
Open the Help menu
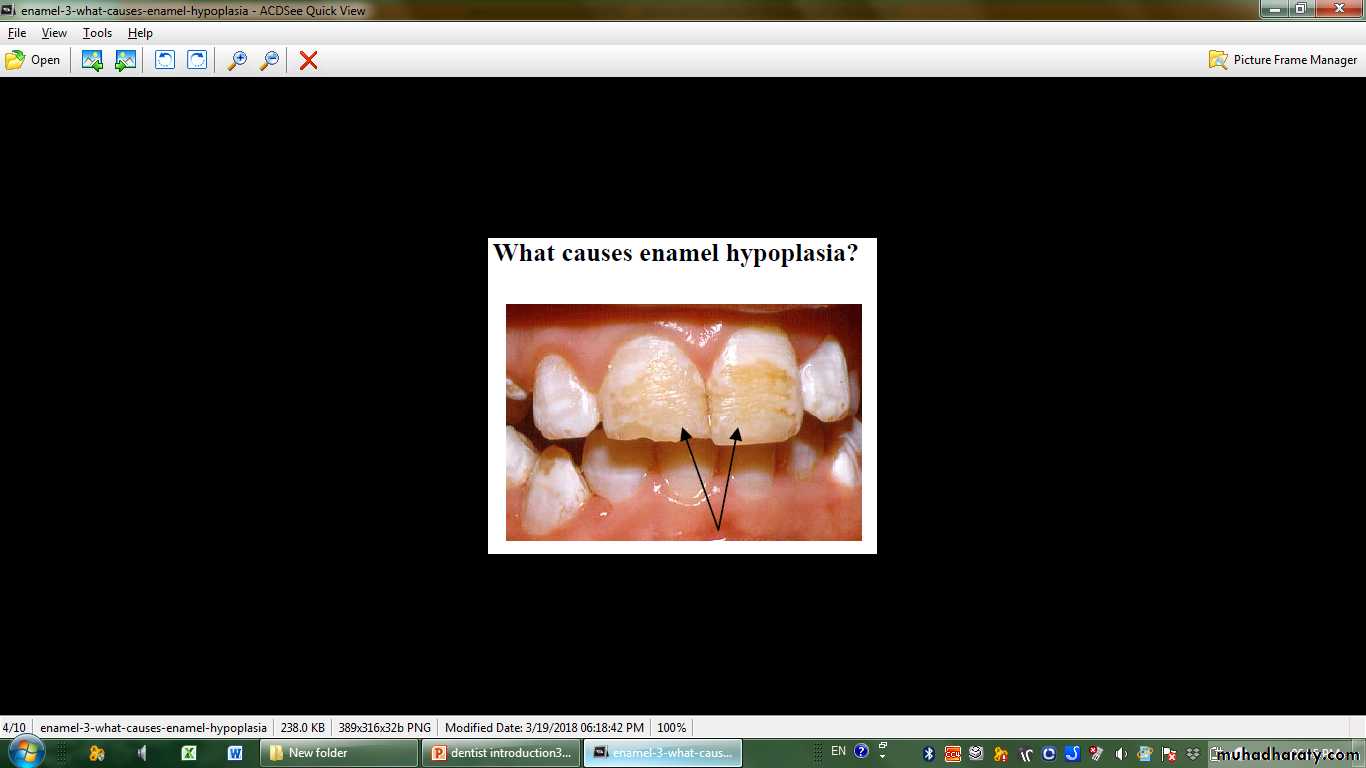(x=140, y=33)
